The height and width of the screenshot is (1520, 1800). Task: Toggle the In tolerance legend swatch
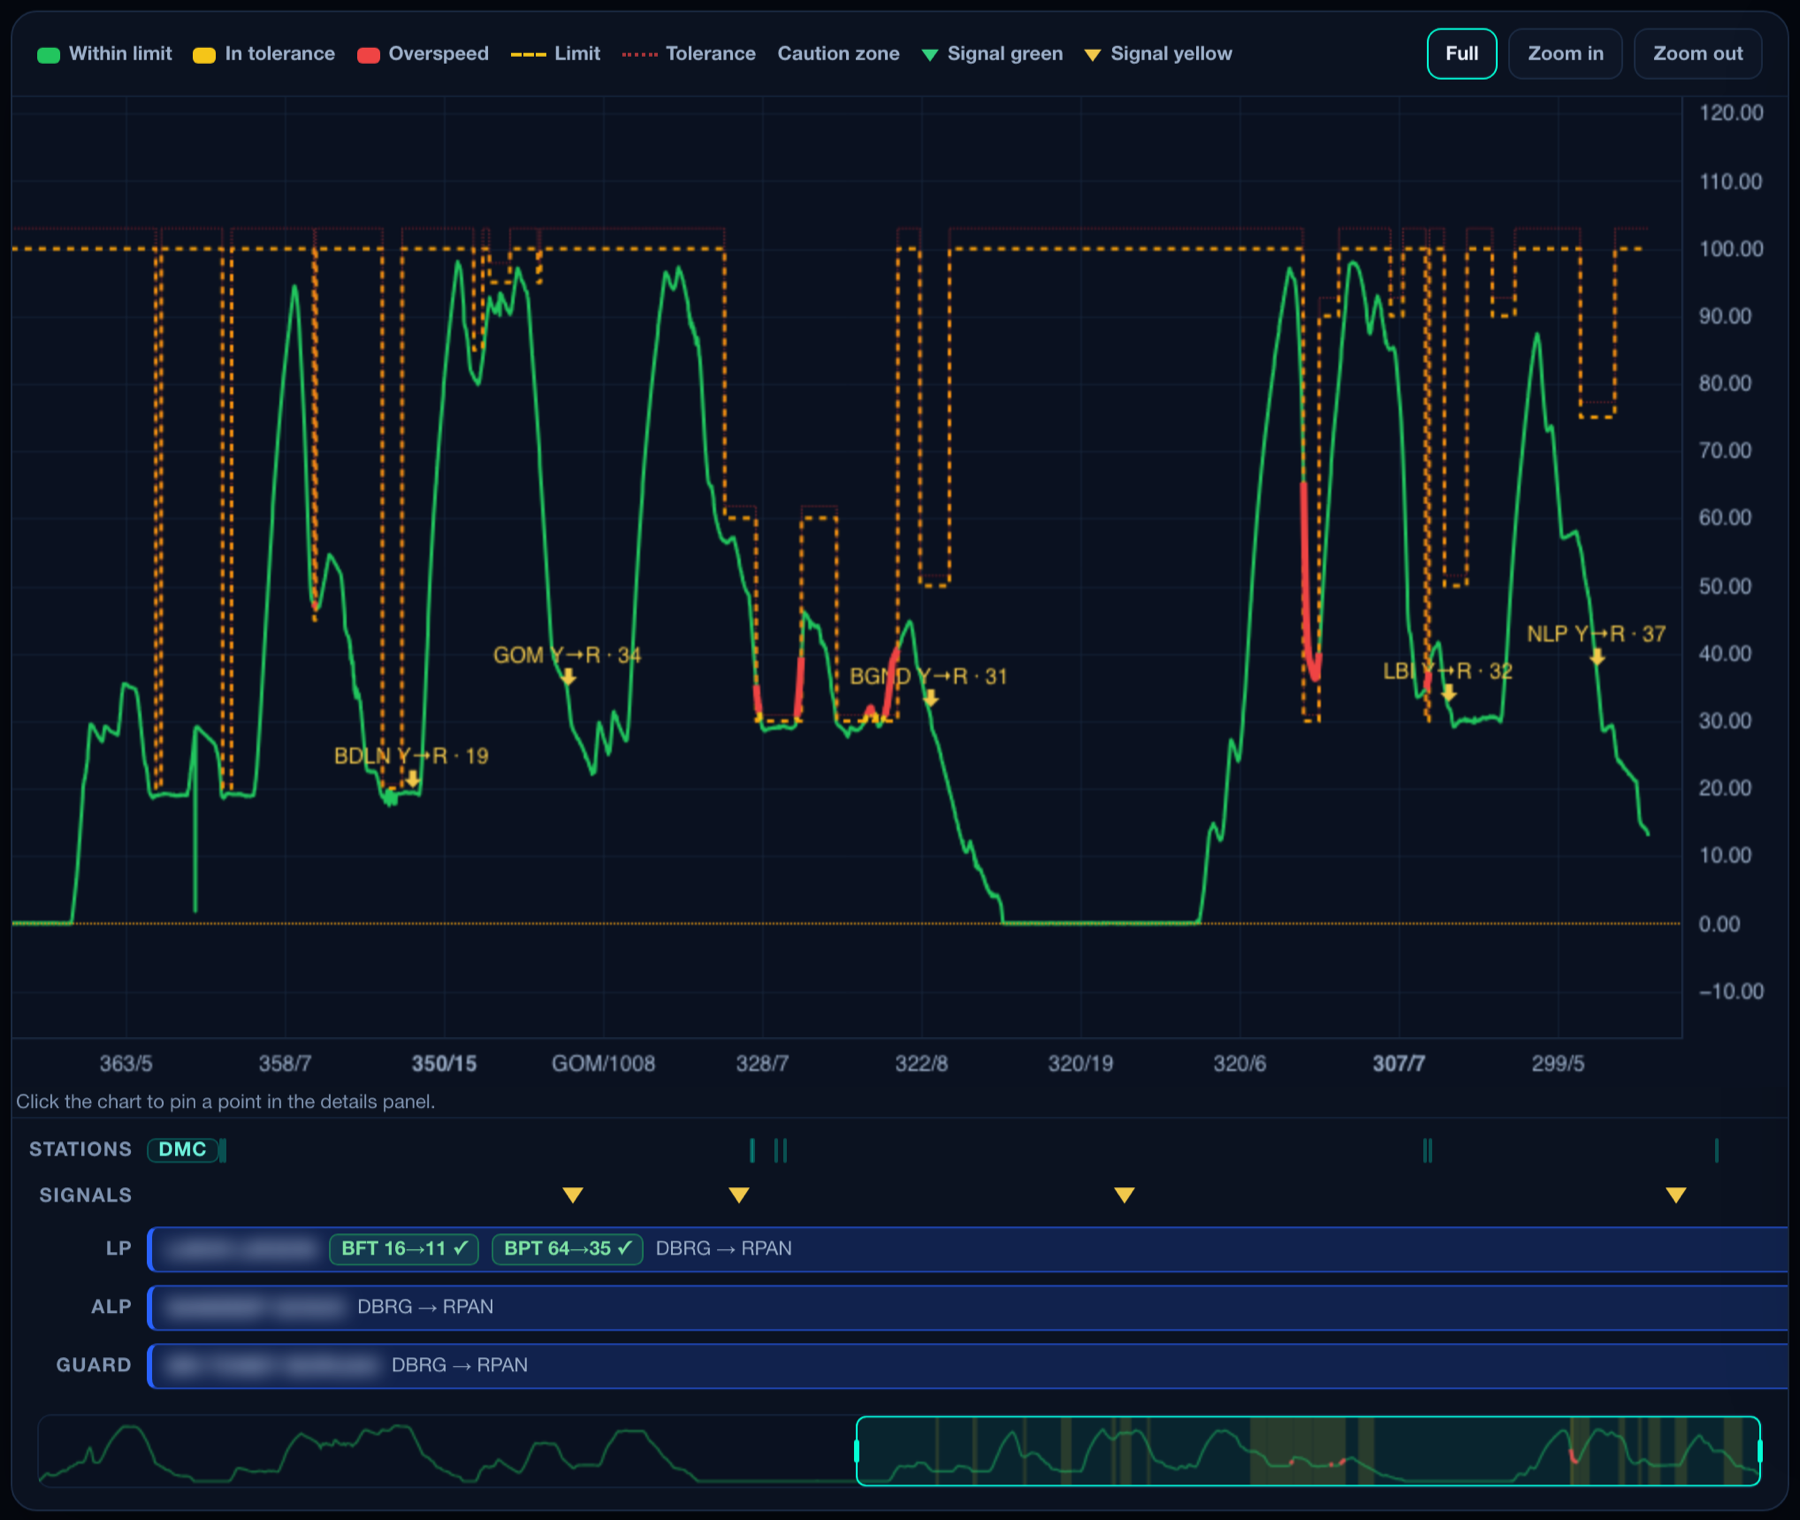click(204, 55)
